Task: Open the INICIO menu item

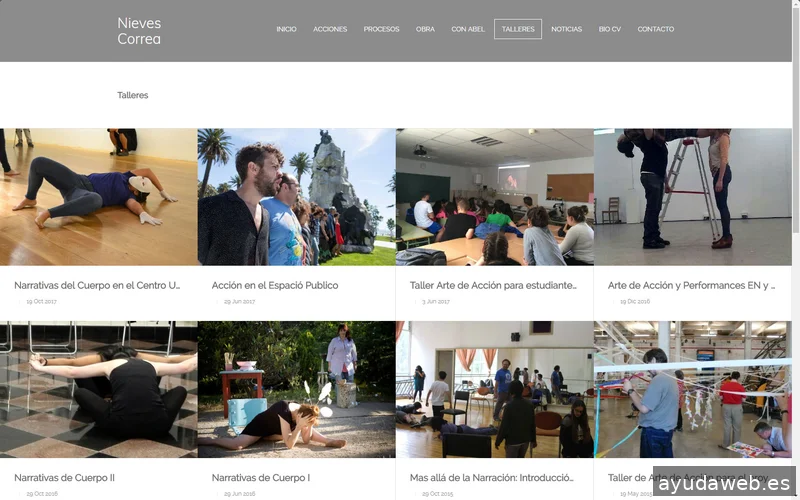Action: [286, 29]
